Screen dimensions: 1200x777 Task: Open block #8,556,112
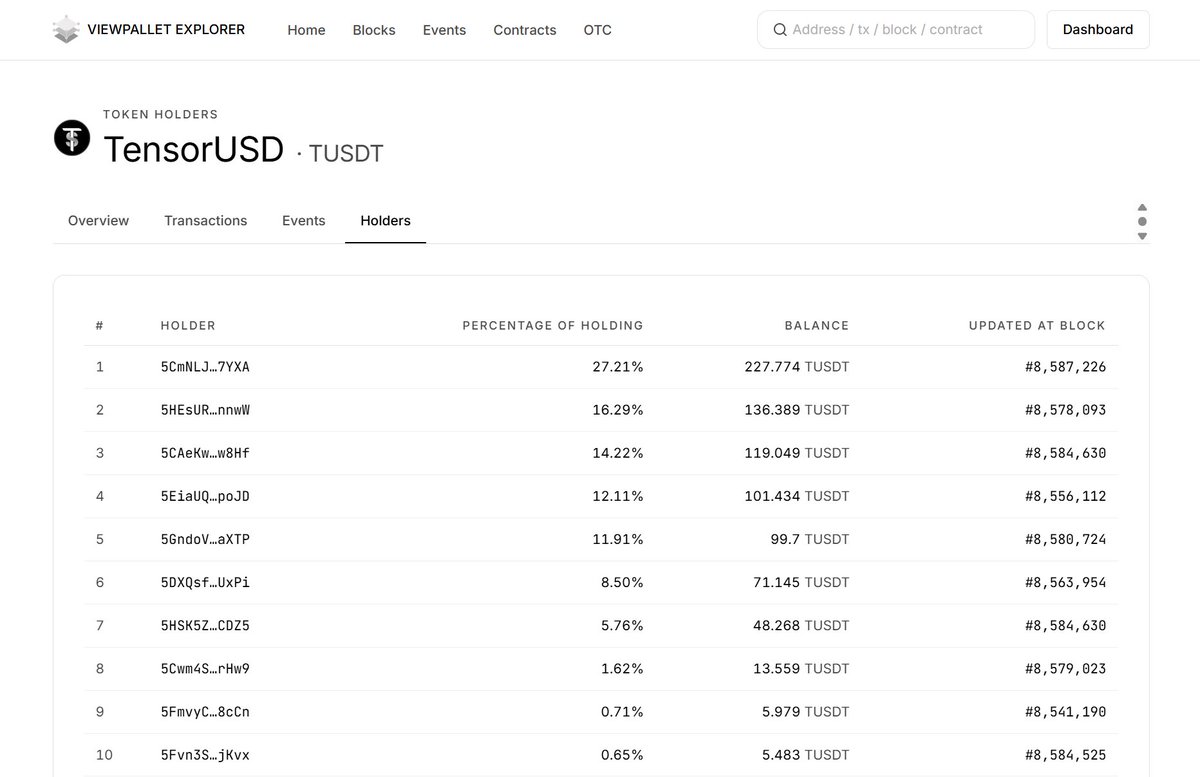[x=1065, y=496]
